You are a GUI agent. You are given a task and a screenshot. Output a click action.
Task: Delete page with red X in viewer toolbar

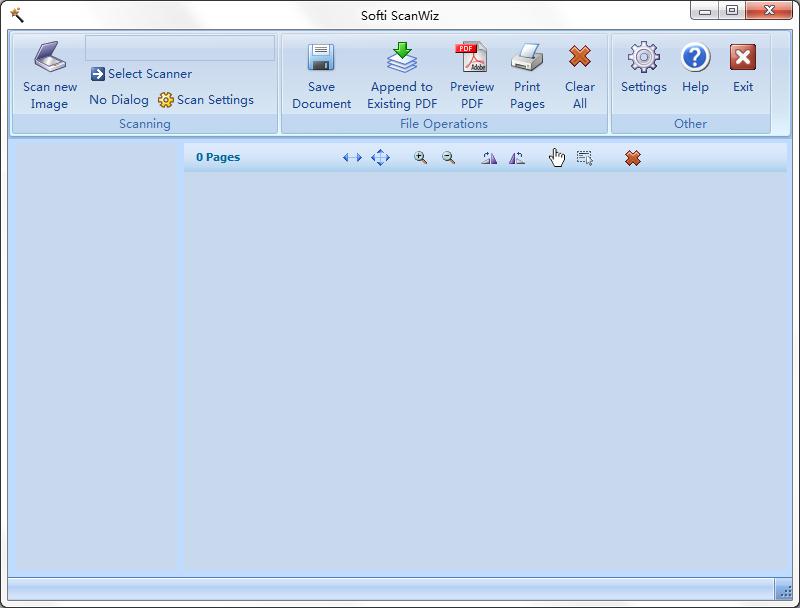click(x=633, y=158)
